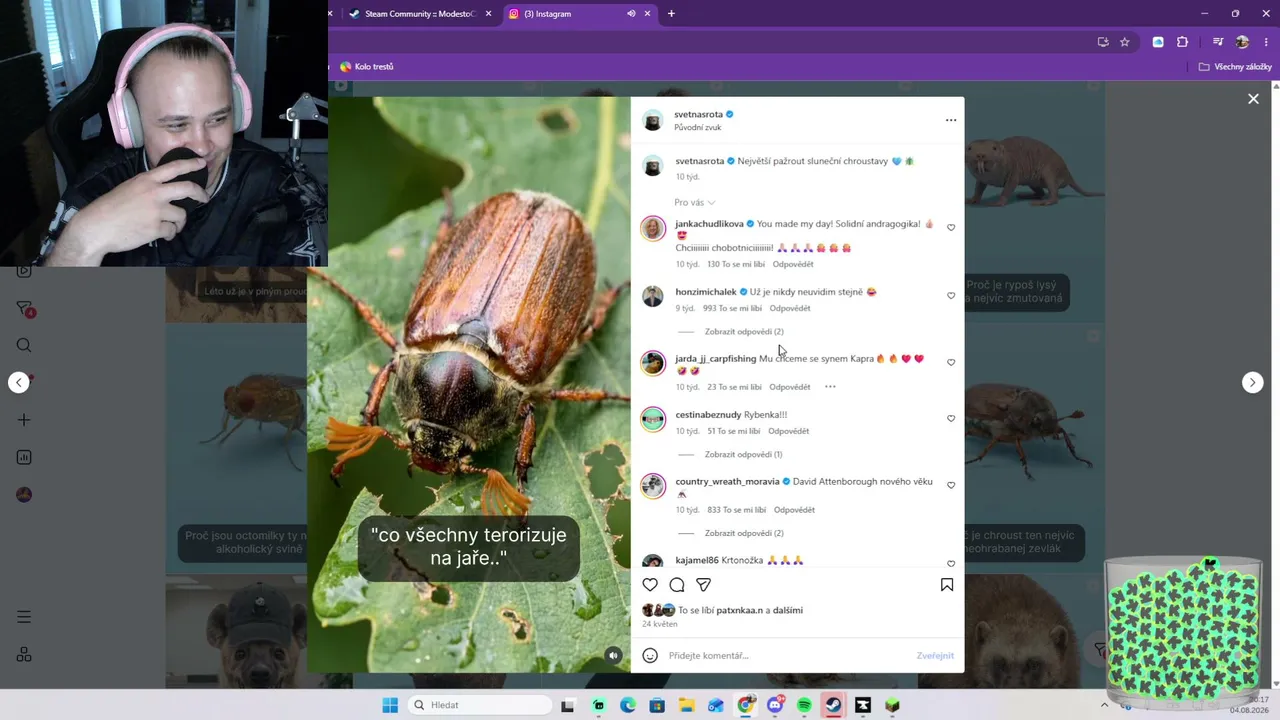Open Instagram search in the left sidebar
Viewport: 1280px width, 720px height.
click(24, 346)
